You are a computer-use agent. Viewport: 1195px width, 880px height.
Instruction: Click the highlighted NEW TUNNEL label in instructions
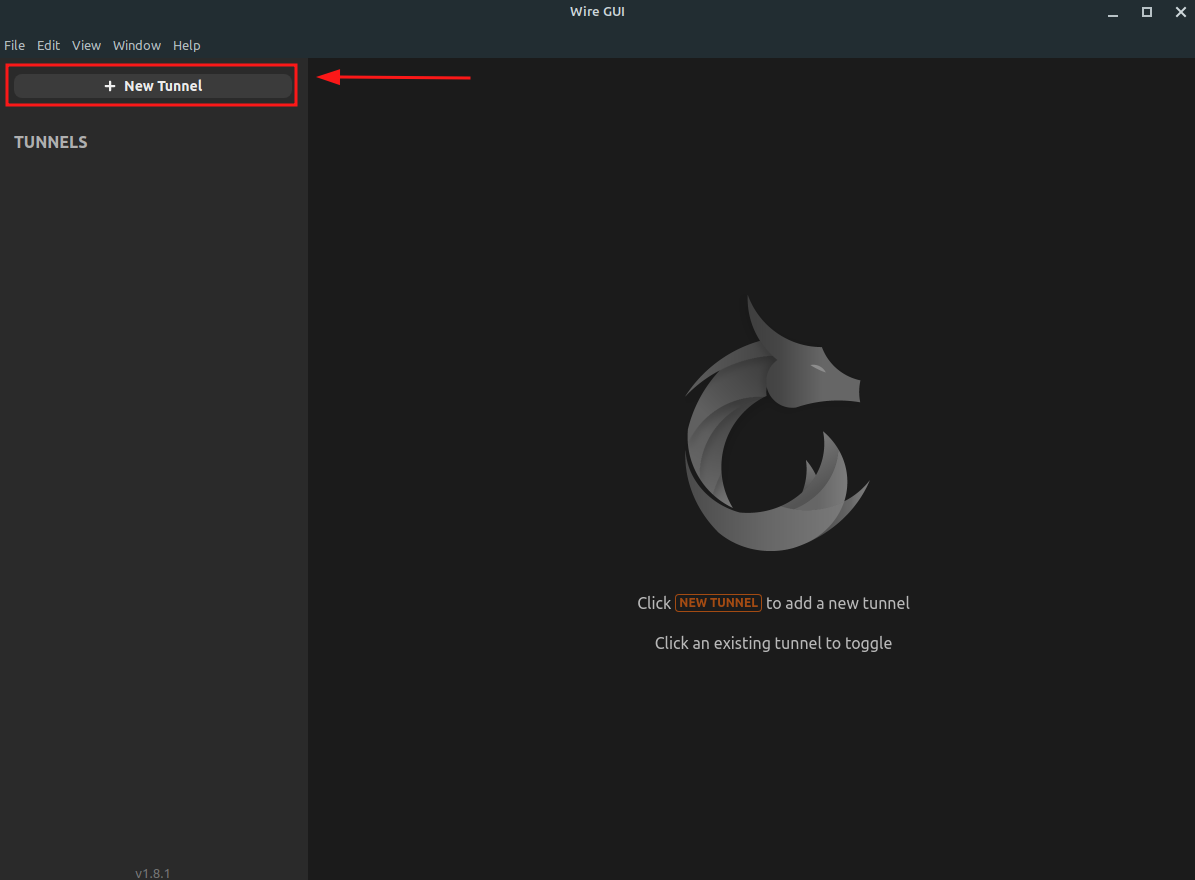718,602
